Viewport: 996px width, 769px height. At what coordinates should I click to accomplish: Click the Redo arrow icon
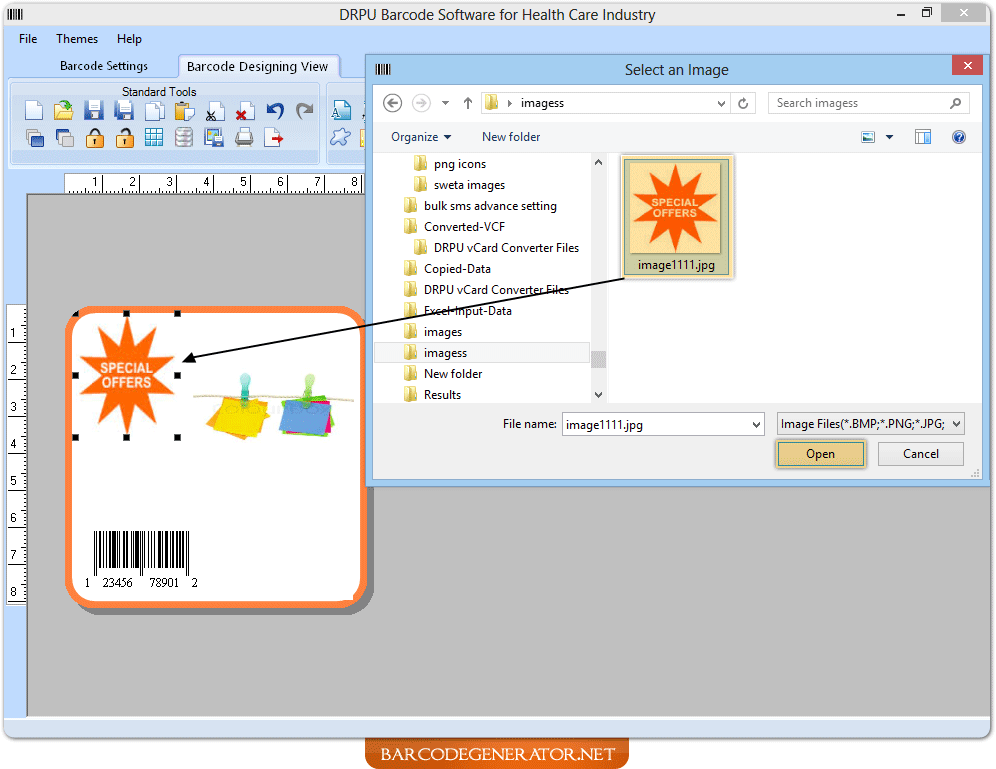(x=304, y=110)
